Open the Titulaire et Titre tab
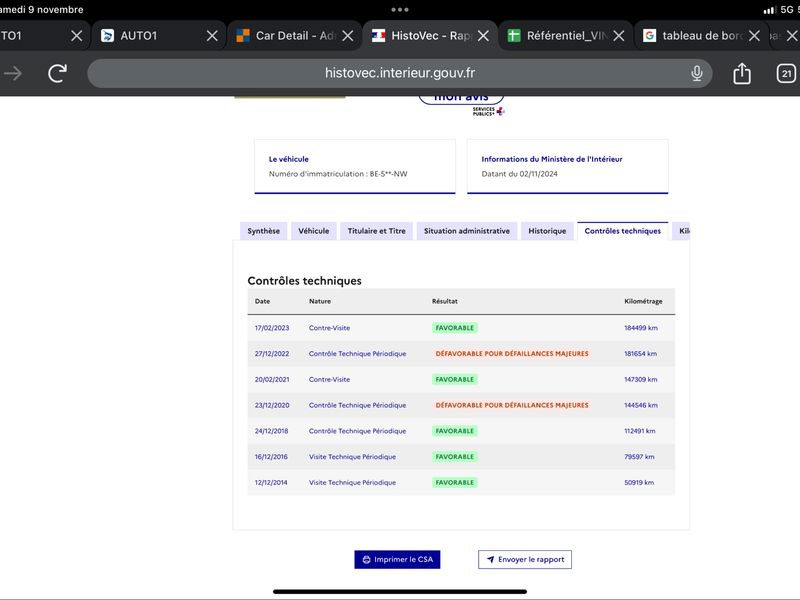The height and width of the screenshot is (600, 800). click(x=377, y=231)
